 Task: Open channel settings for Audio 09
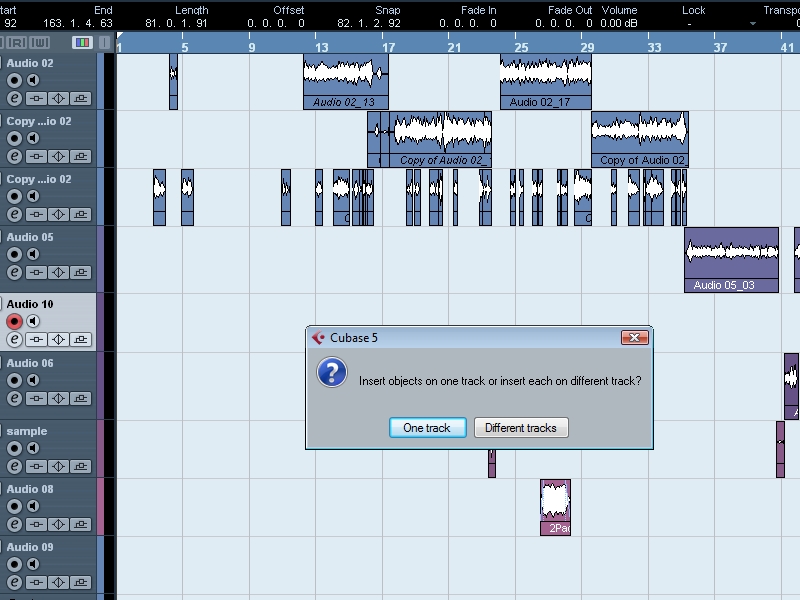14,582
